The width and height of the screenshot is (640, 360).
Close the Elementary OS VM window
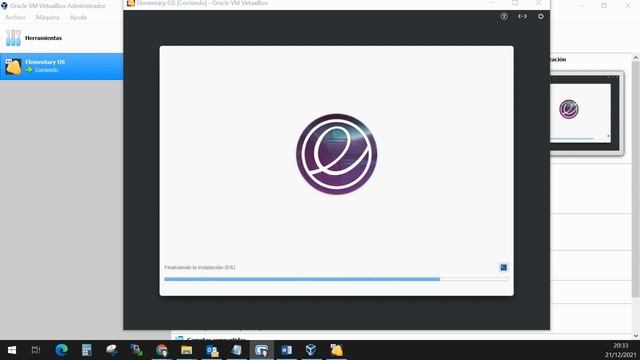(x=538, y=3)
